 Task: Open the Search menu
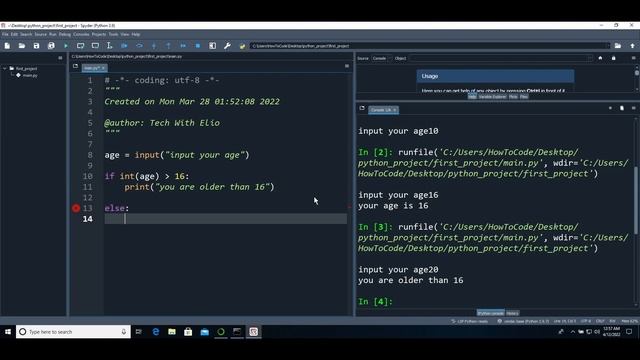pos(26,34)
